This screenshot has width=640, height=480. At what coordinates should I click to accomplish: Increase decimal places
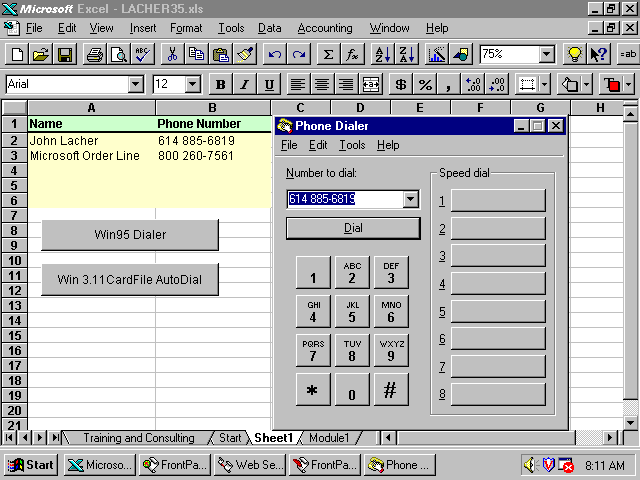[472, 84]
